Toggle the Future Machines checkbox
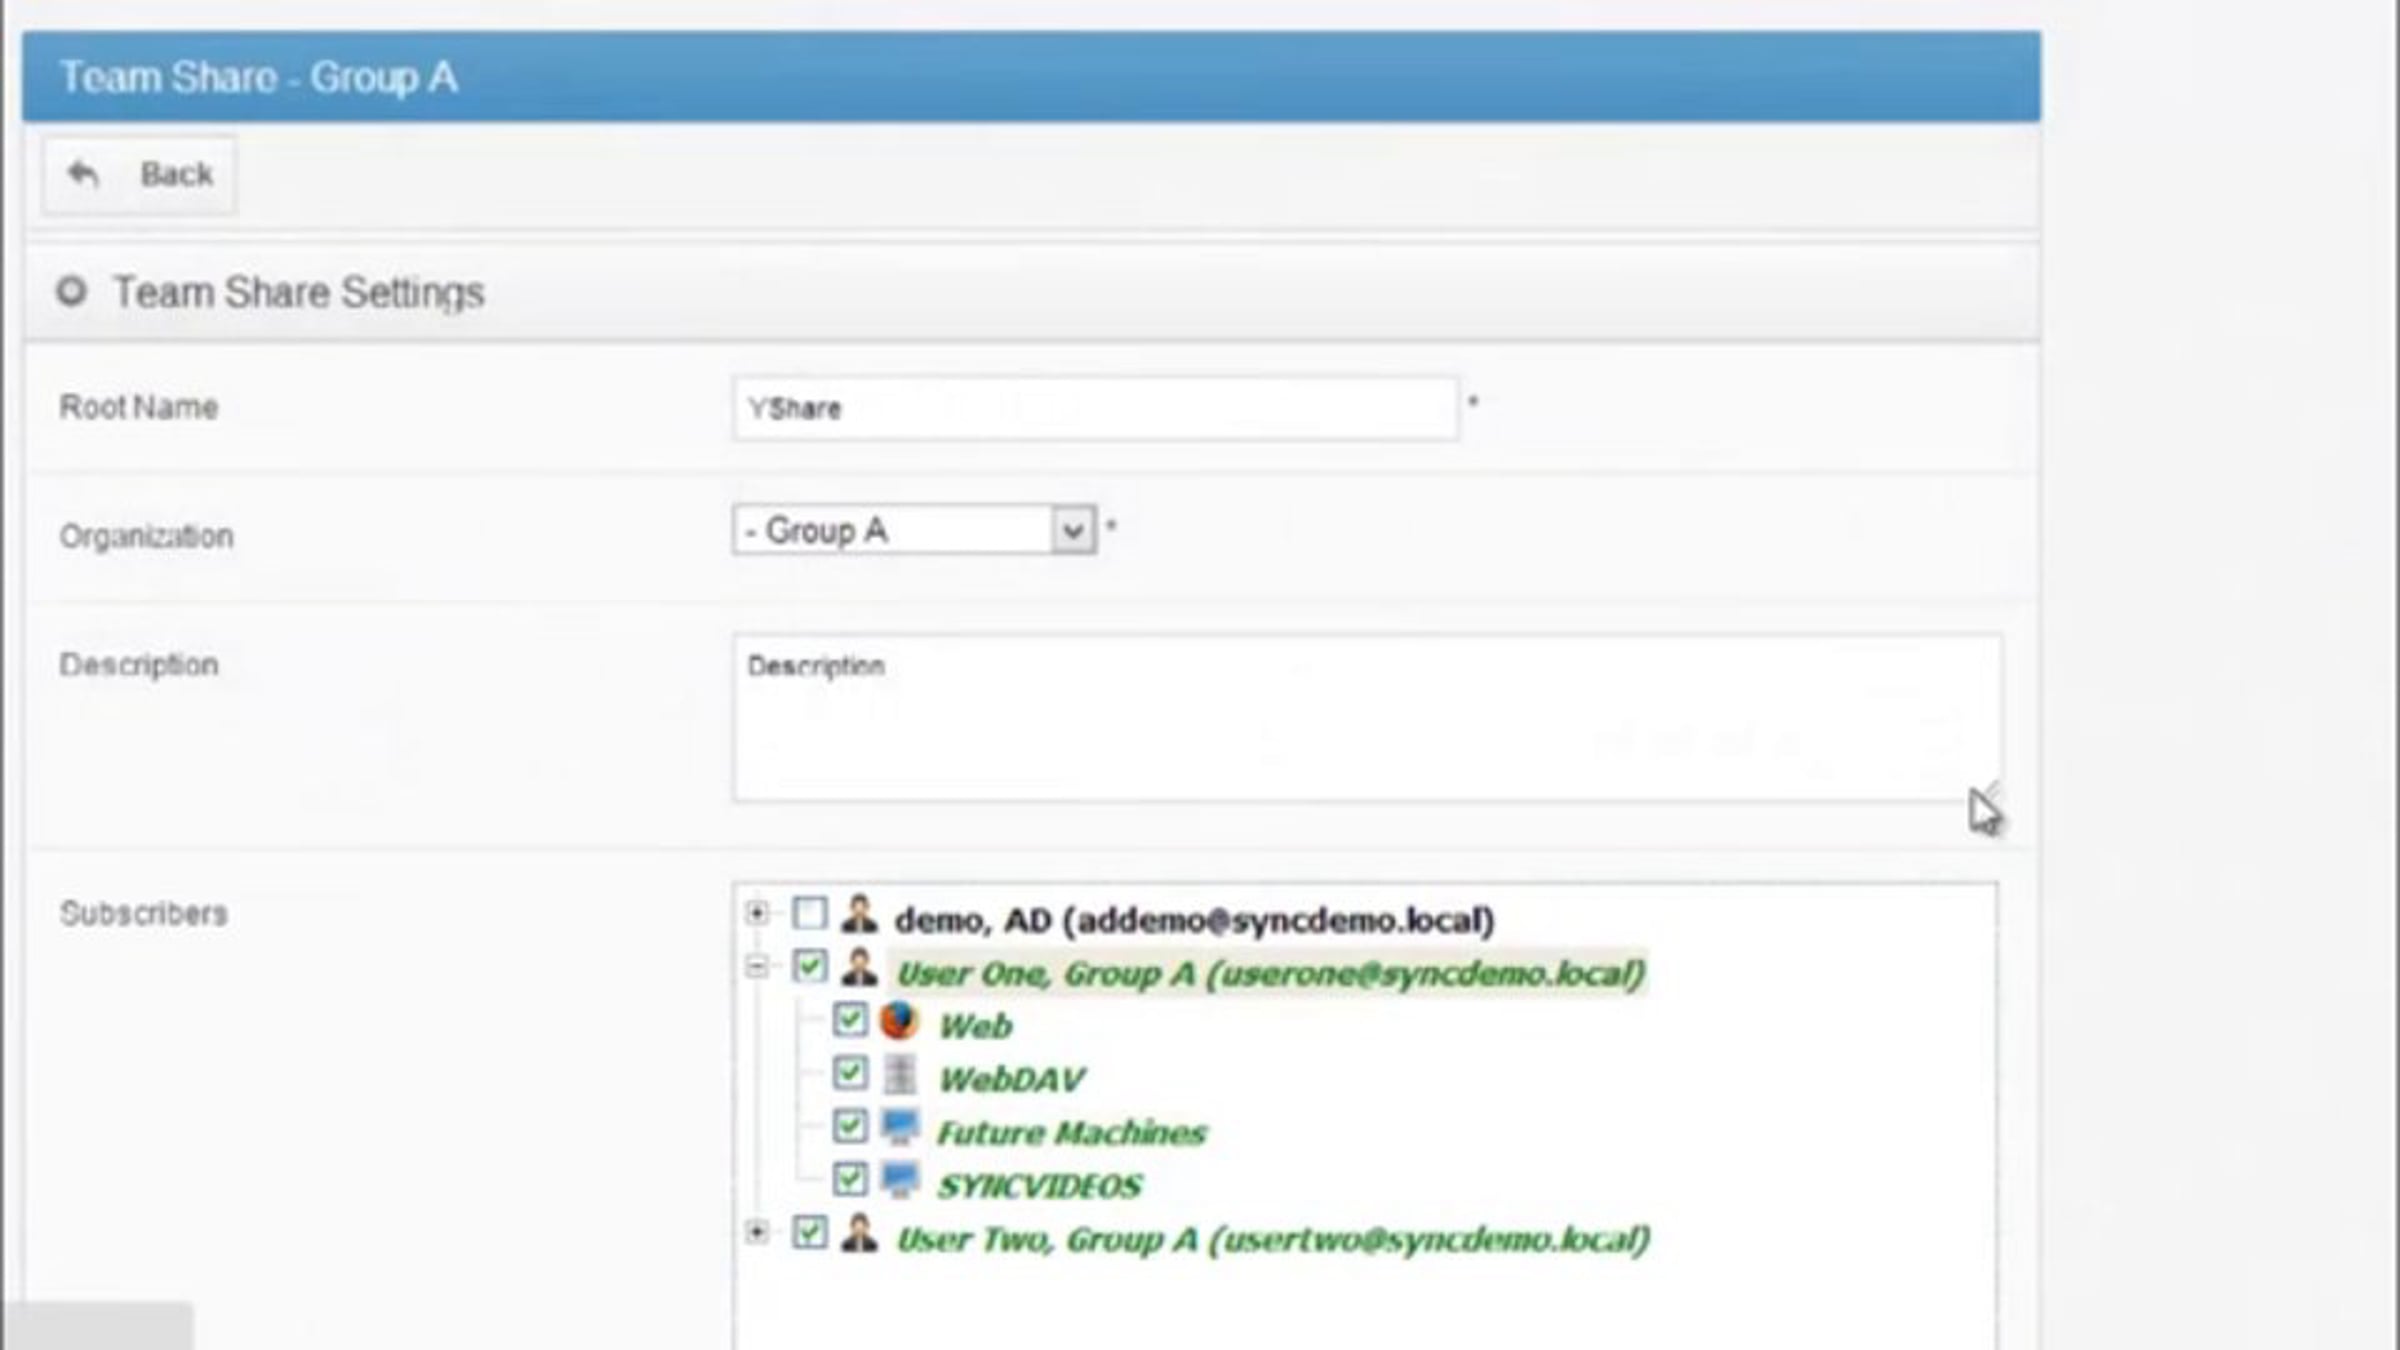The height and width of the screenshot is (1350, 2400). [x=850, y=1126]
